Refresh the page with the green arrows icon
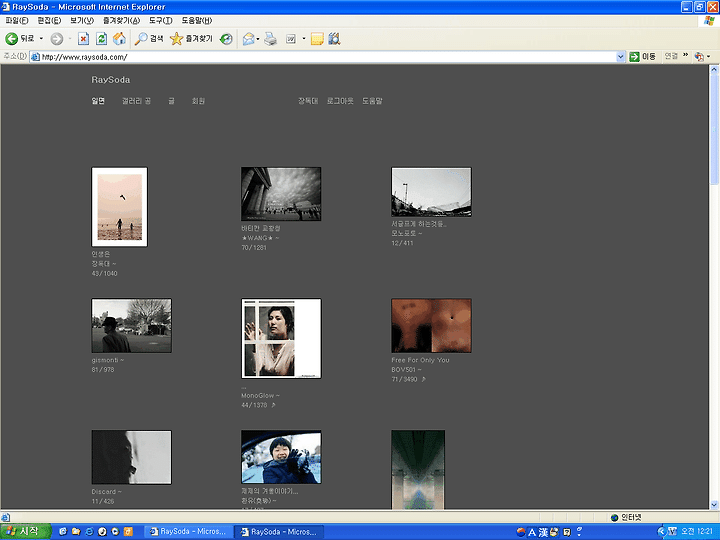Viewport: 720px width, 540px height. click(101, 39)
